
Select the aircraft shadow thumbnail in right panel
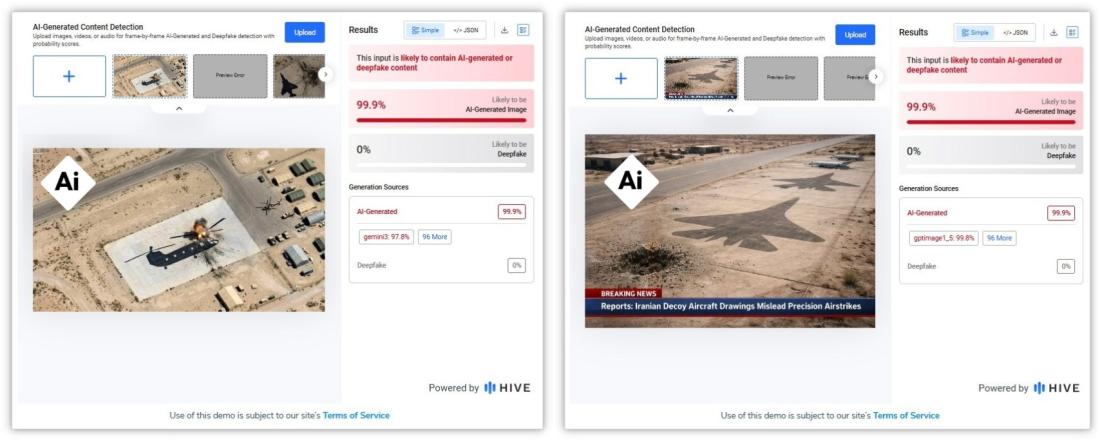701,78
